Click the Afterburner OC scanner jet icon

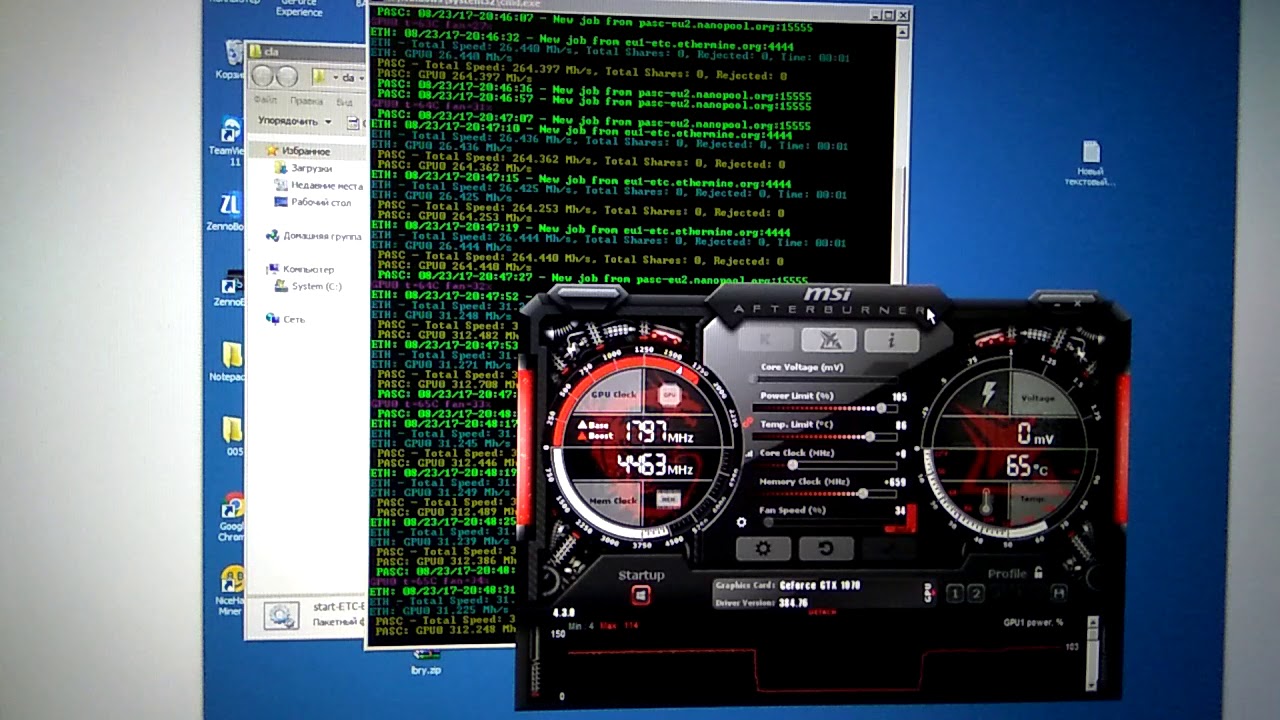click(x=828, y=341)
